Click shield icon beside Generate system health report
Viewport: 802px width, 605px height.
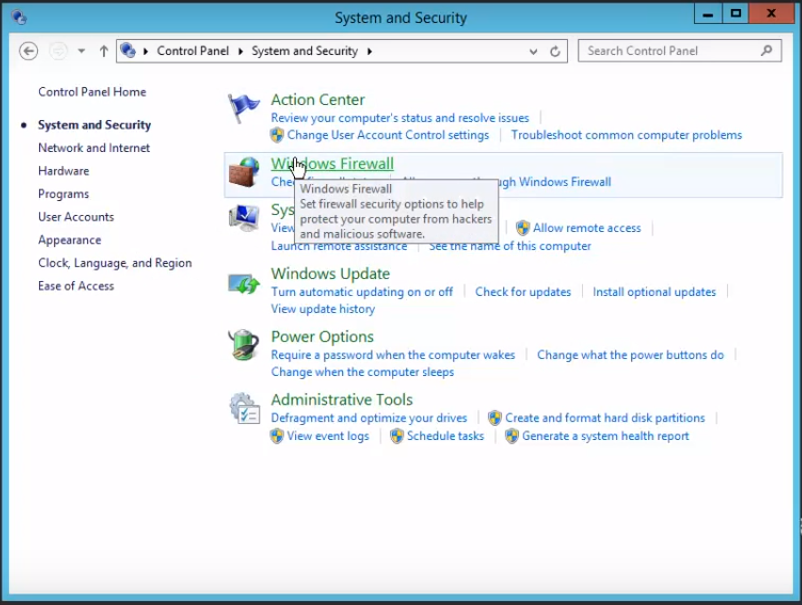tap(511, 436)
